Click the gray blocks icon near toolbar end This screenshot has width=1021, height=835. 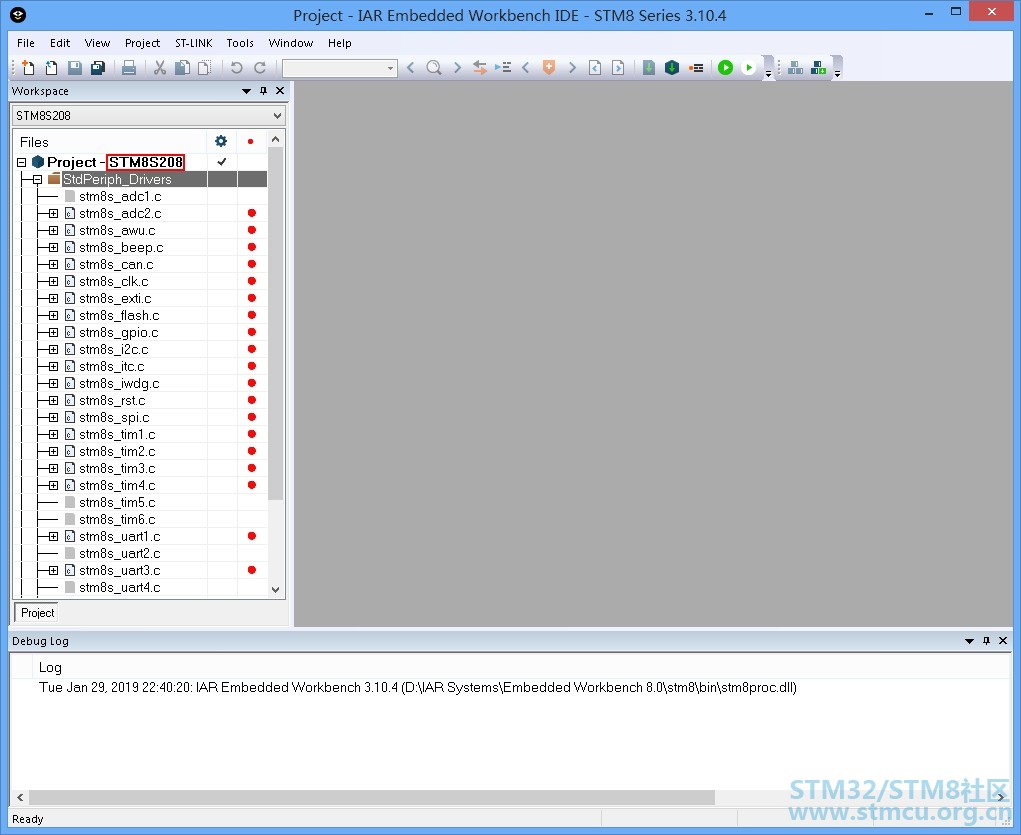(x=795, y=67)
